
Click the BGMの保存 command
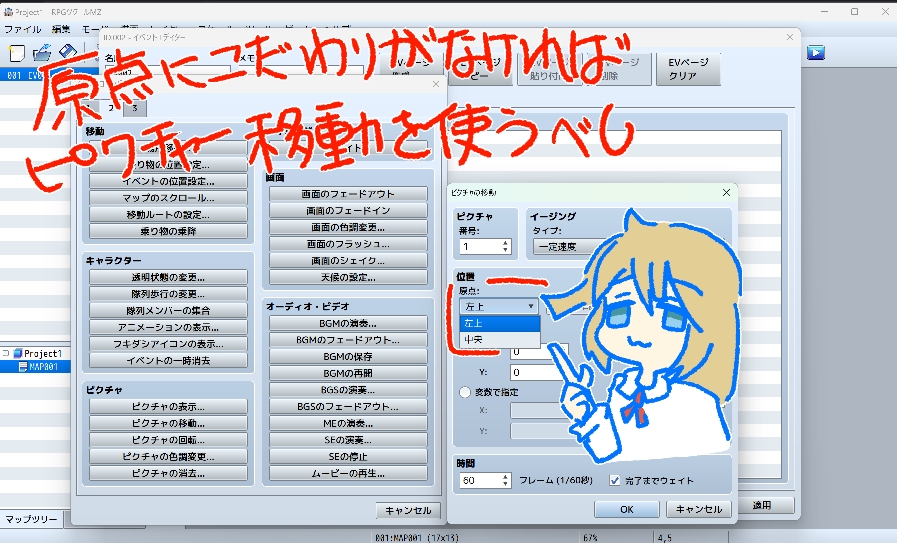point(348,356)
